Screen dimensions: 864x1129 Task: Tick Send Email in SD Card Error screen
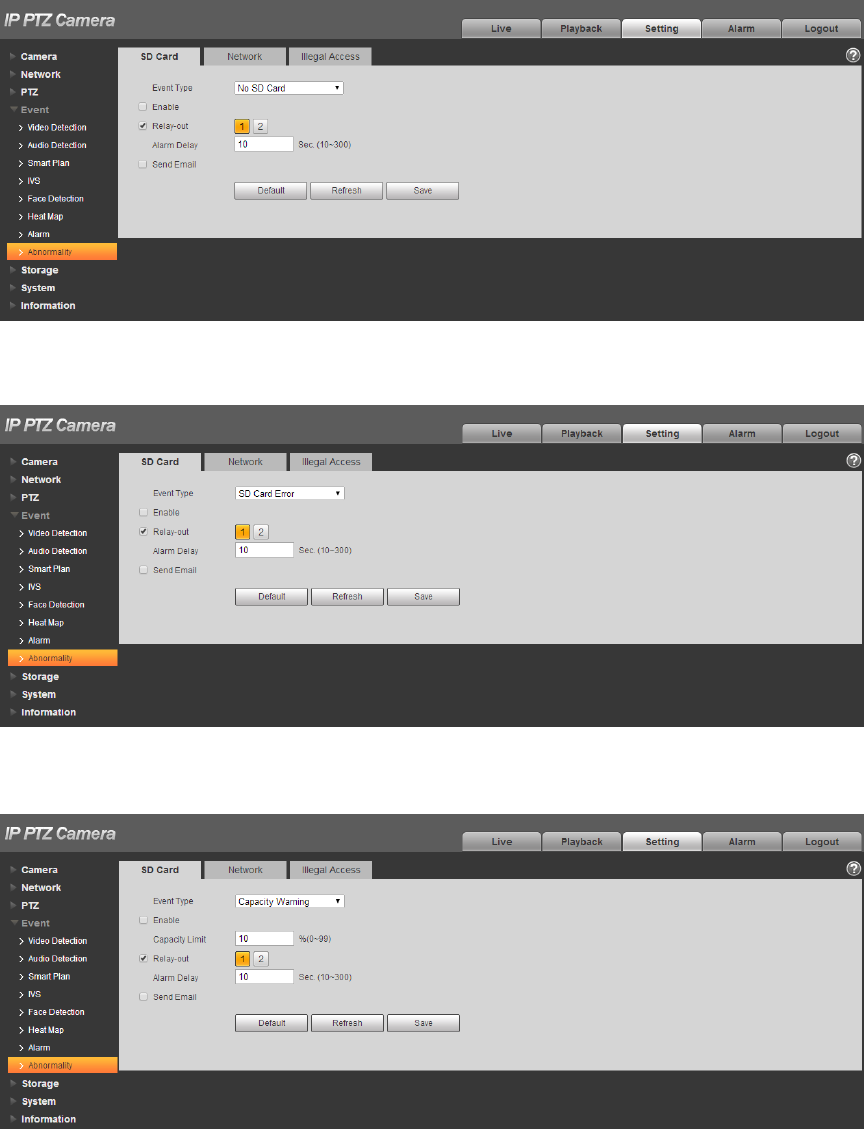(x=143, y=570)
